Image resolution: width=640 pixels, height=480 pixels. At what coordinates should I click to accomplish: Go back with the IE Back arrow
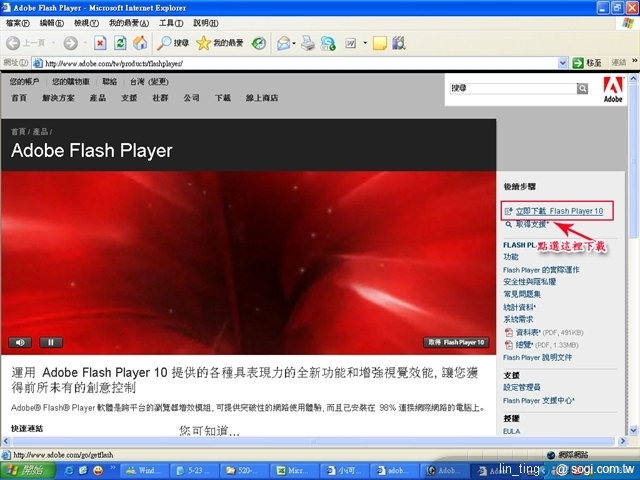click(13, 43)
